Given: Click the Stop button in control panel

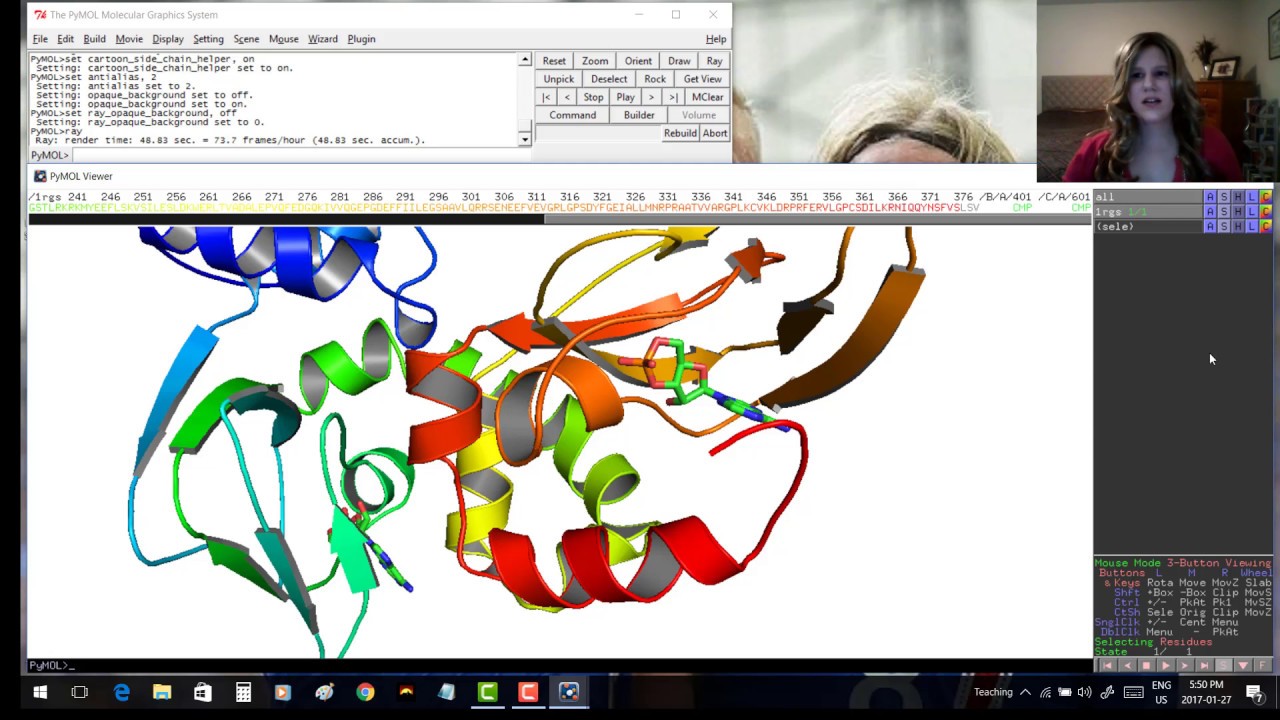Looking at the screenshot, I should click(x=593, y=97).
